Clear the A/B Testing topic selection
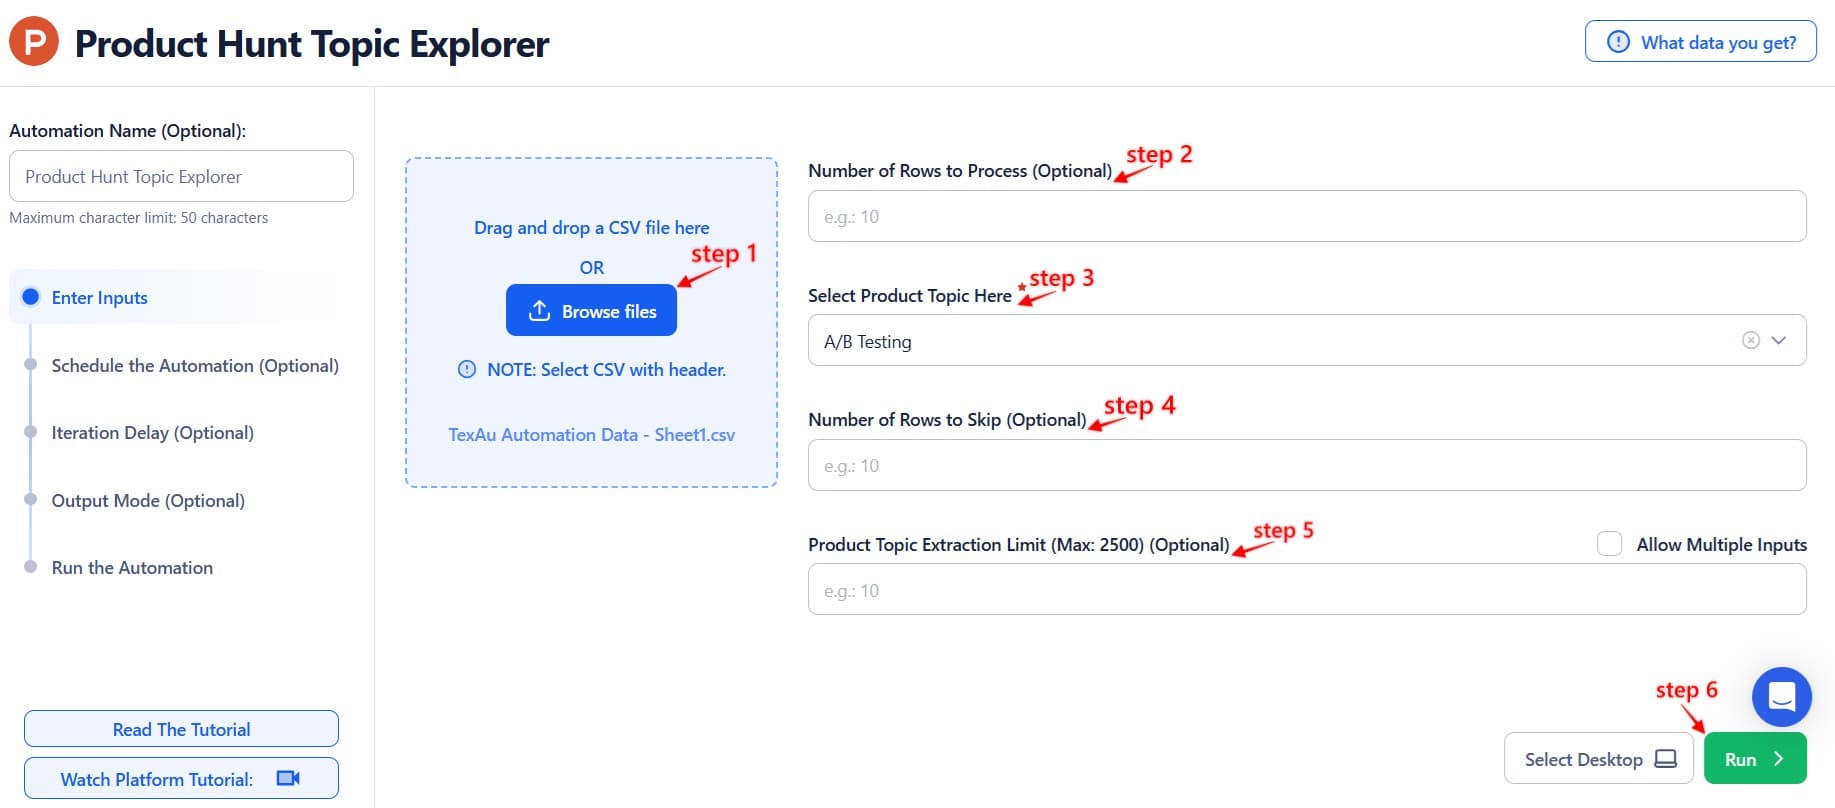Viewport: 1835px width, 808px height. [1750, 340]
